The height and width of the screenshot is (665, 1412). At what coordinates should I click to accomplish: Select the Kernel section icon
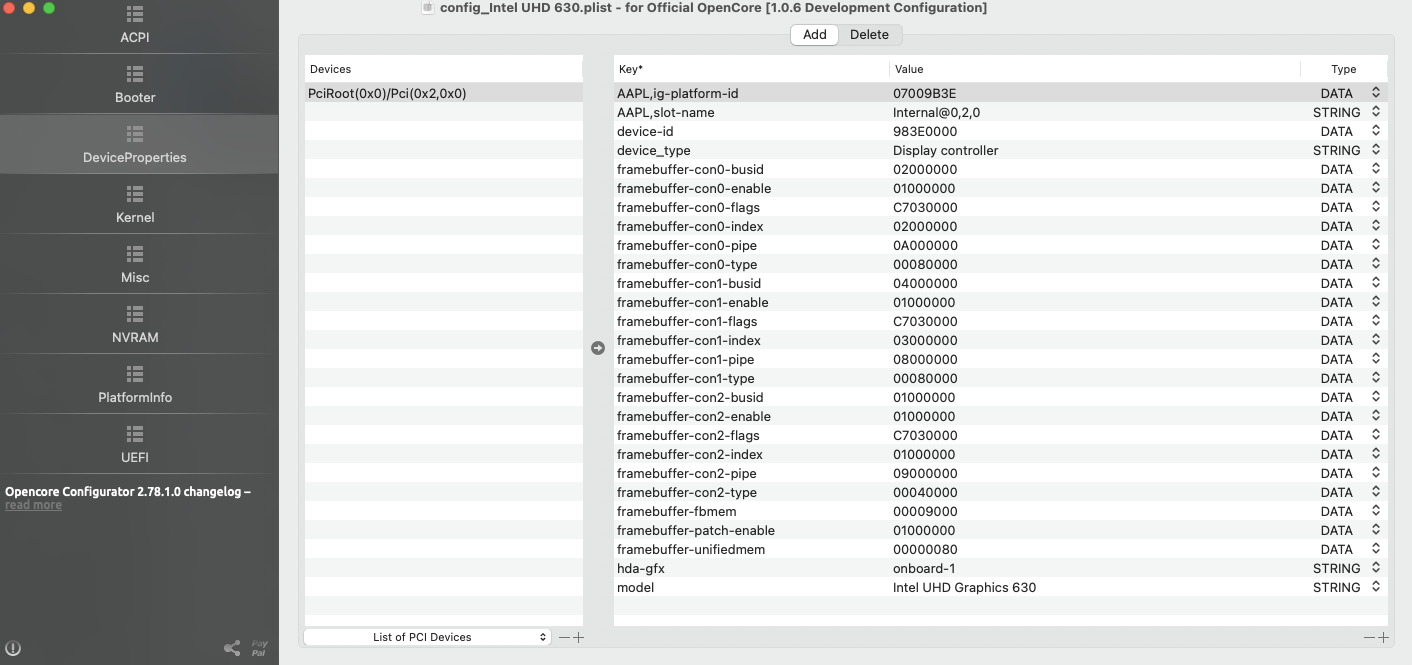tap(135, 194)
